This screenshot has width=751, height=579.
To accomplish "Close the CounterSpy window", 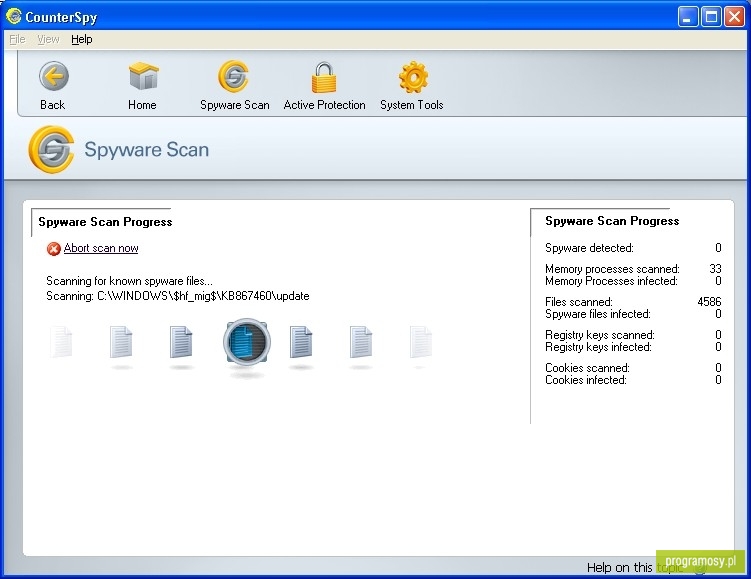I will (x=734, y=17).
